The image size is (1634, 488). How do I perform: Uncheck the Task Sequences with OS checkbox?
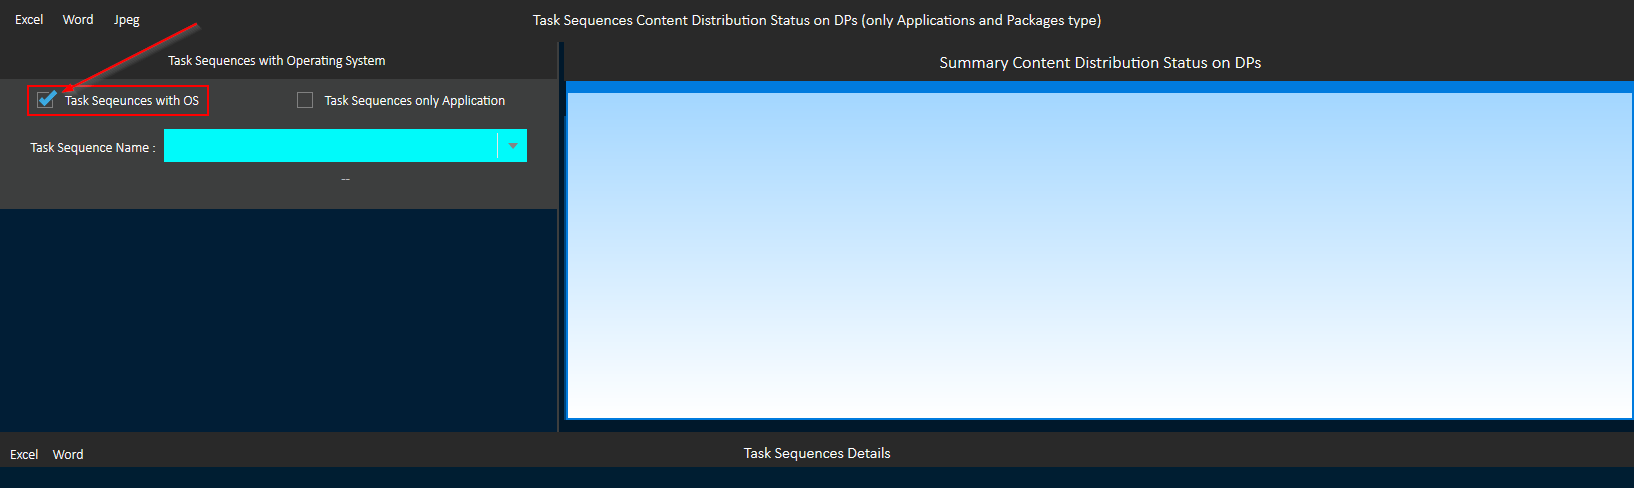click(46, 99)
